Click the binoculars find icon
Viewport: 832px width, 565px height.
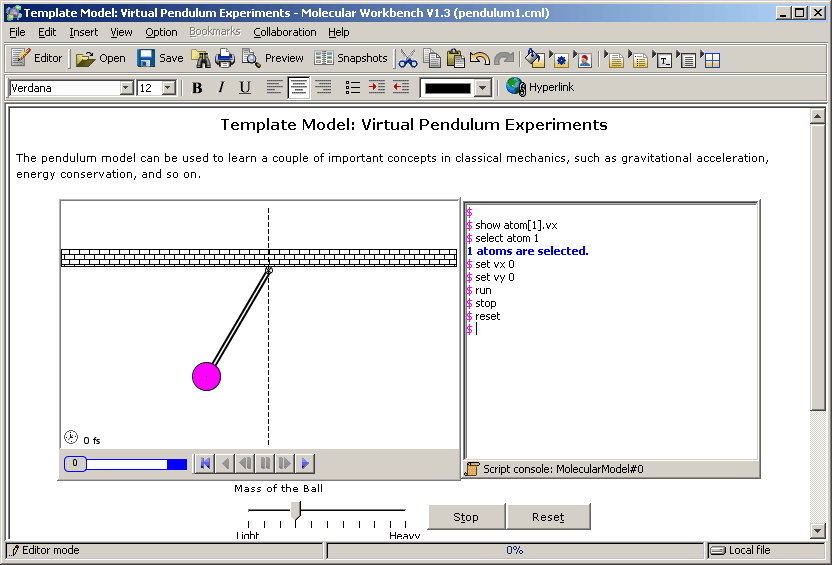point(201,58)
